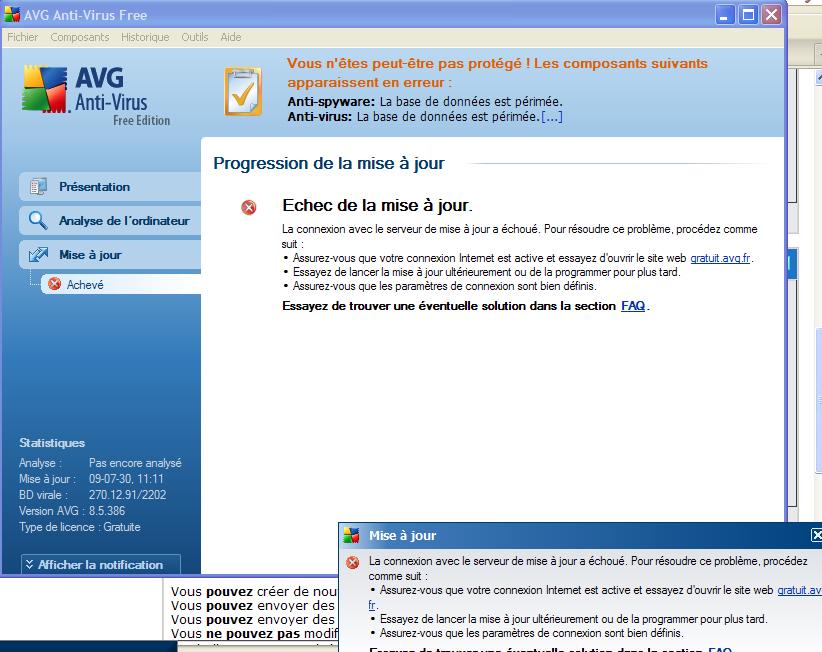Click the red error icon in popup
This screenshot has height=652, width=822.
coord(353,563)
